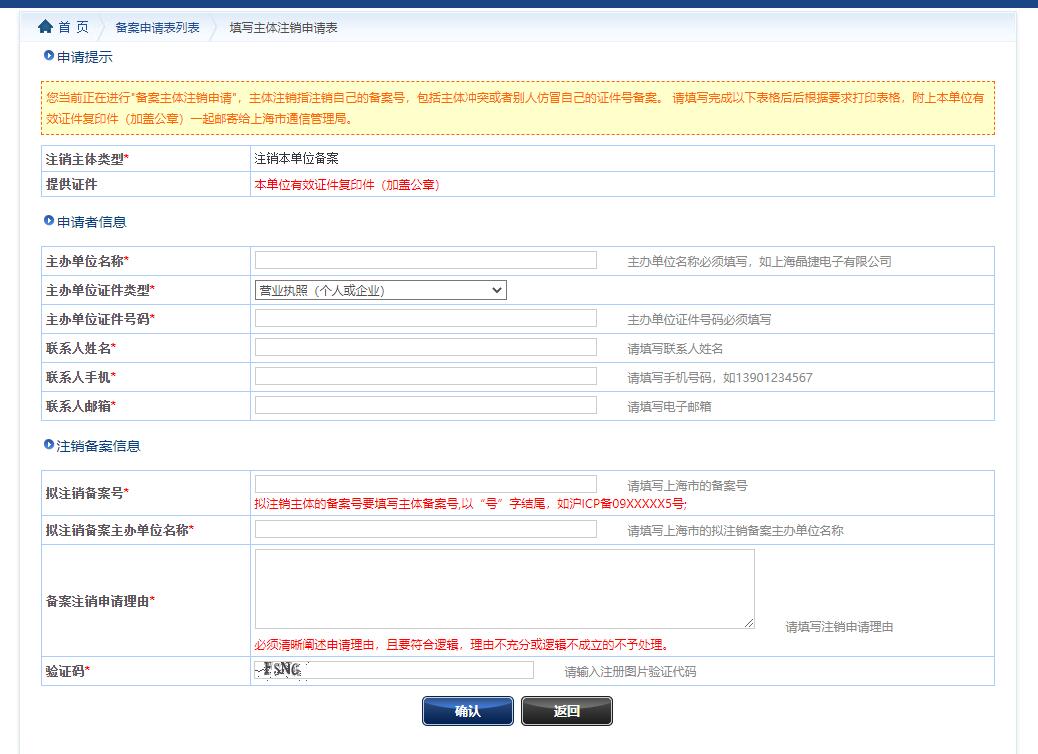
Task: Click the 拟注销备案主办单位名称 input field
Action: 425,529
